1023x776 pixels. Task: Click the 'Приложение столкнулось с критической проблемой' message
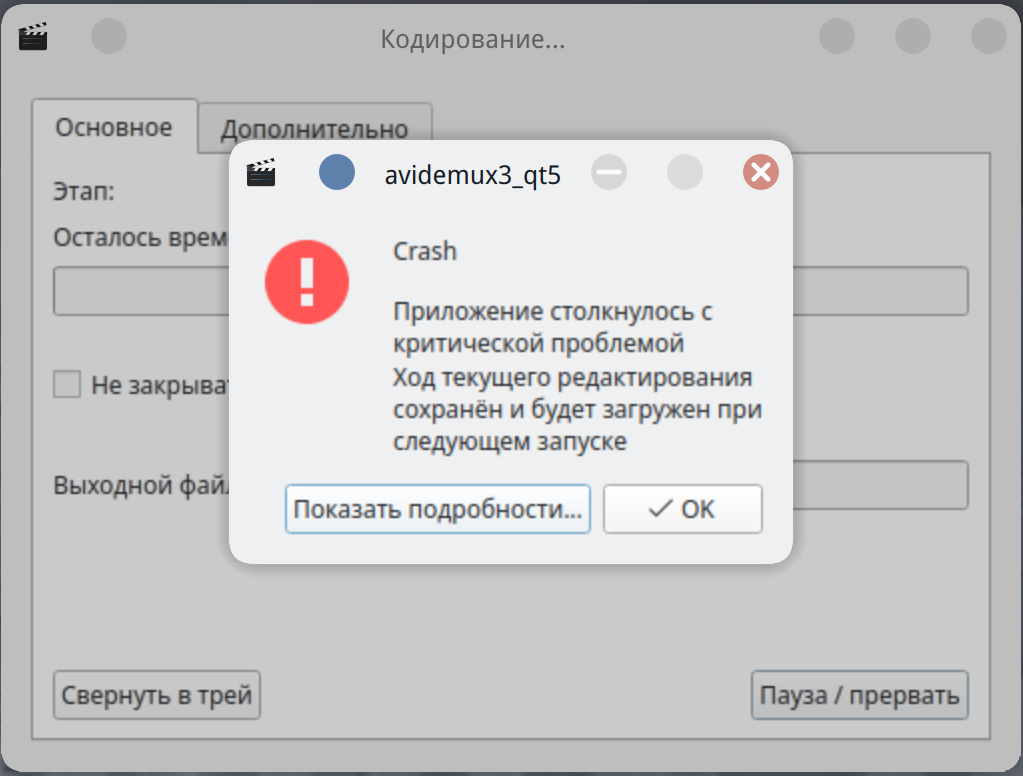click(552, 327)
